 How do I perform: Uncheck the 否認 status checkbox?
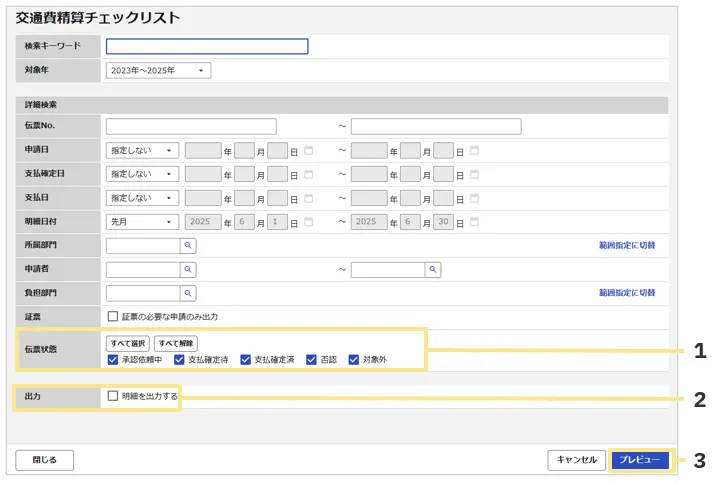point(312,359)
